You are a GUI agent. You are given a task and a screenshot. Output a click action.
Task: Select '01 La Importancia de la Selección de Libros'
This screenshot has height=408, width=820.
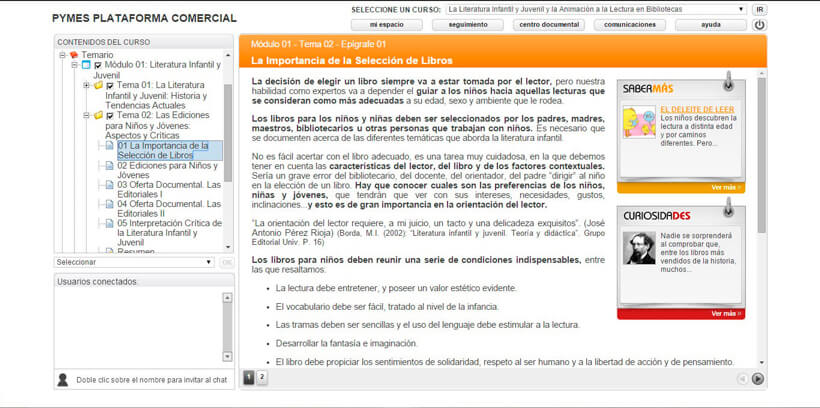[x=170, y=150]
